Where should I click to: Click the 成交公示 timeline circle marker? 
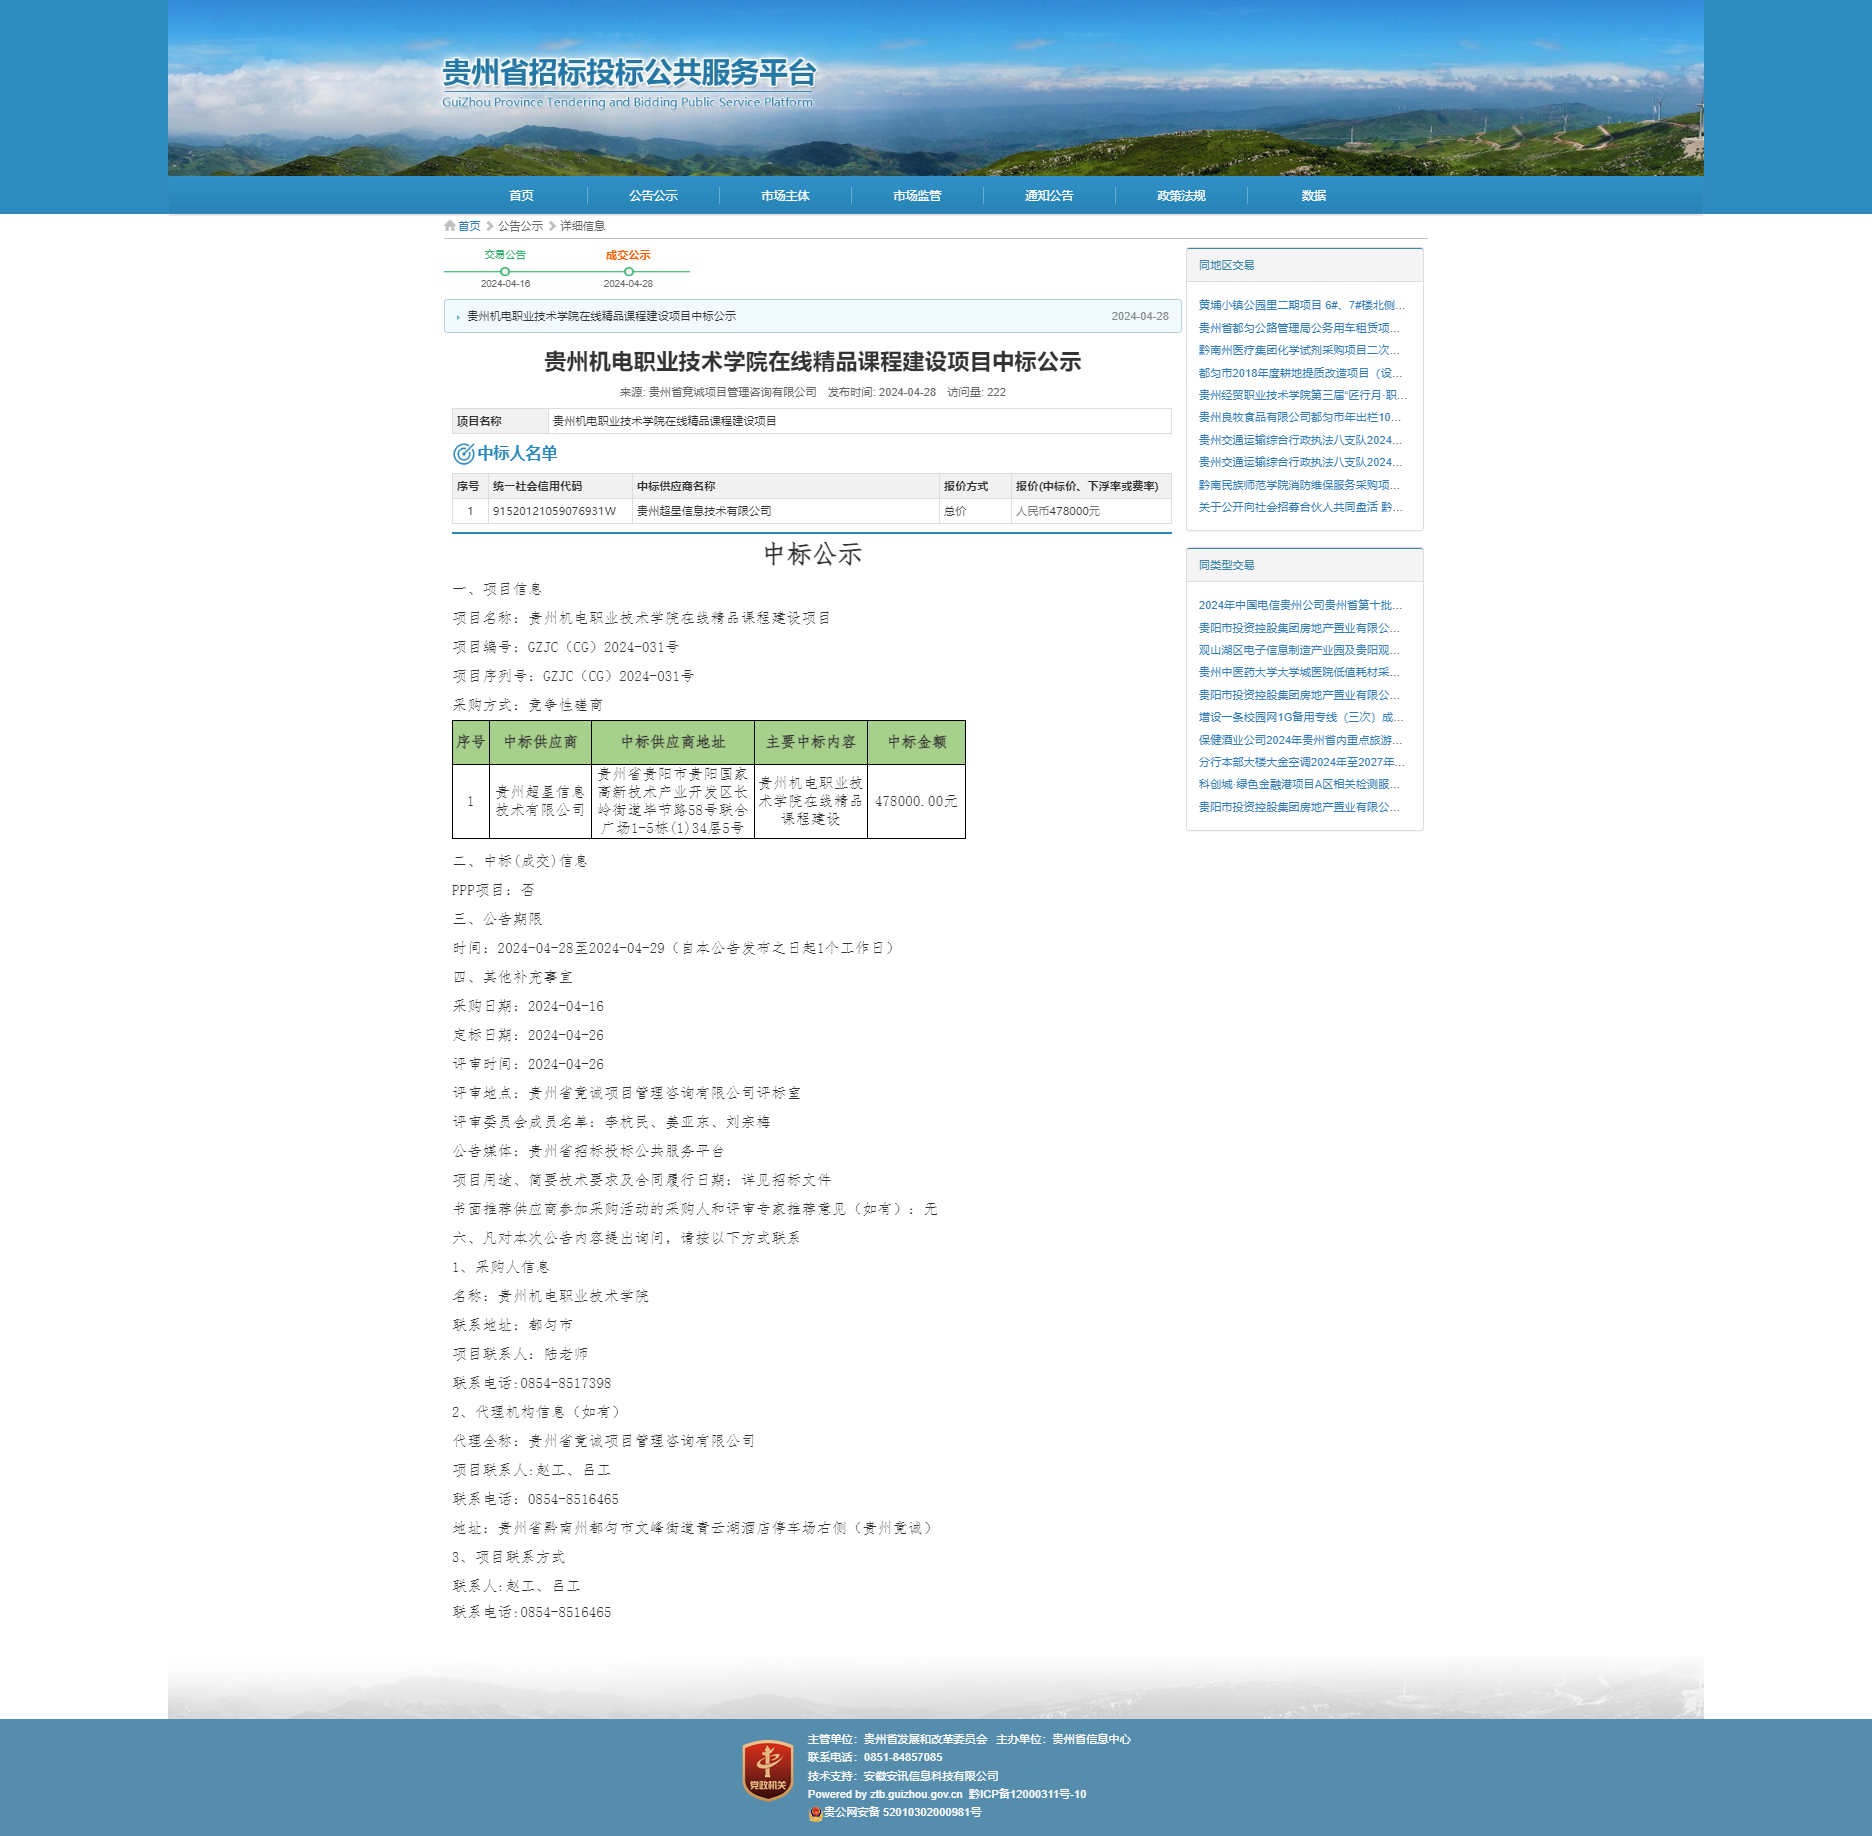point(628,271)
